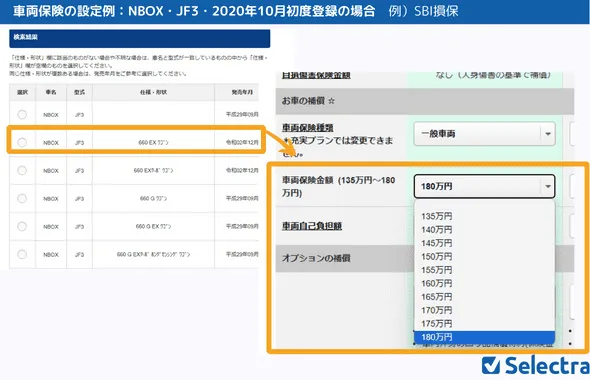Click the 型式 column header
The width and height of the screenshot is (590, 380).
(79, 92)
